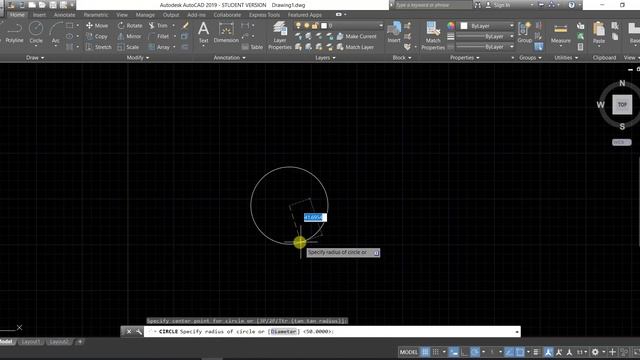The width and height of the screenshot is (640, 360).
Task: Click the Match Layer button
Action: (x=355, y=47)
